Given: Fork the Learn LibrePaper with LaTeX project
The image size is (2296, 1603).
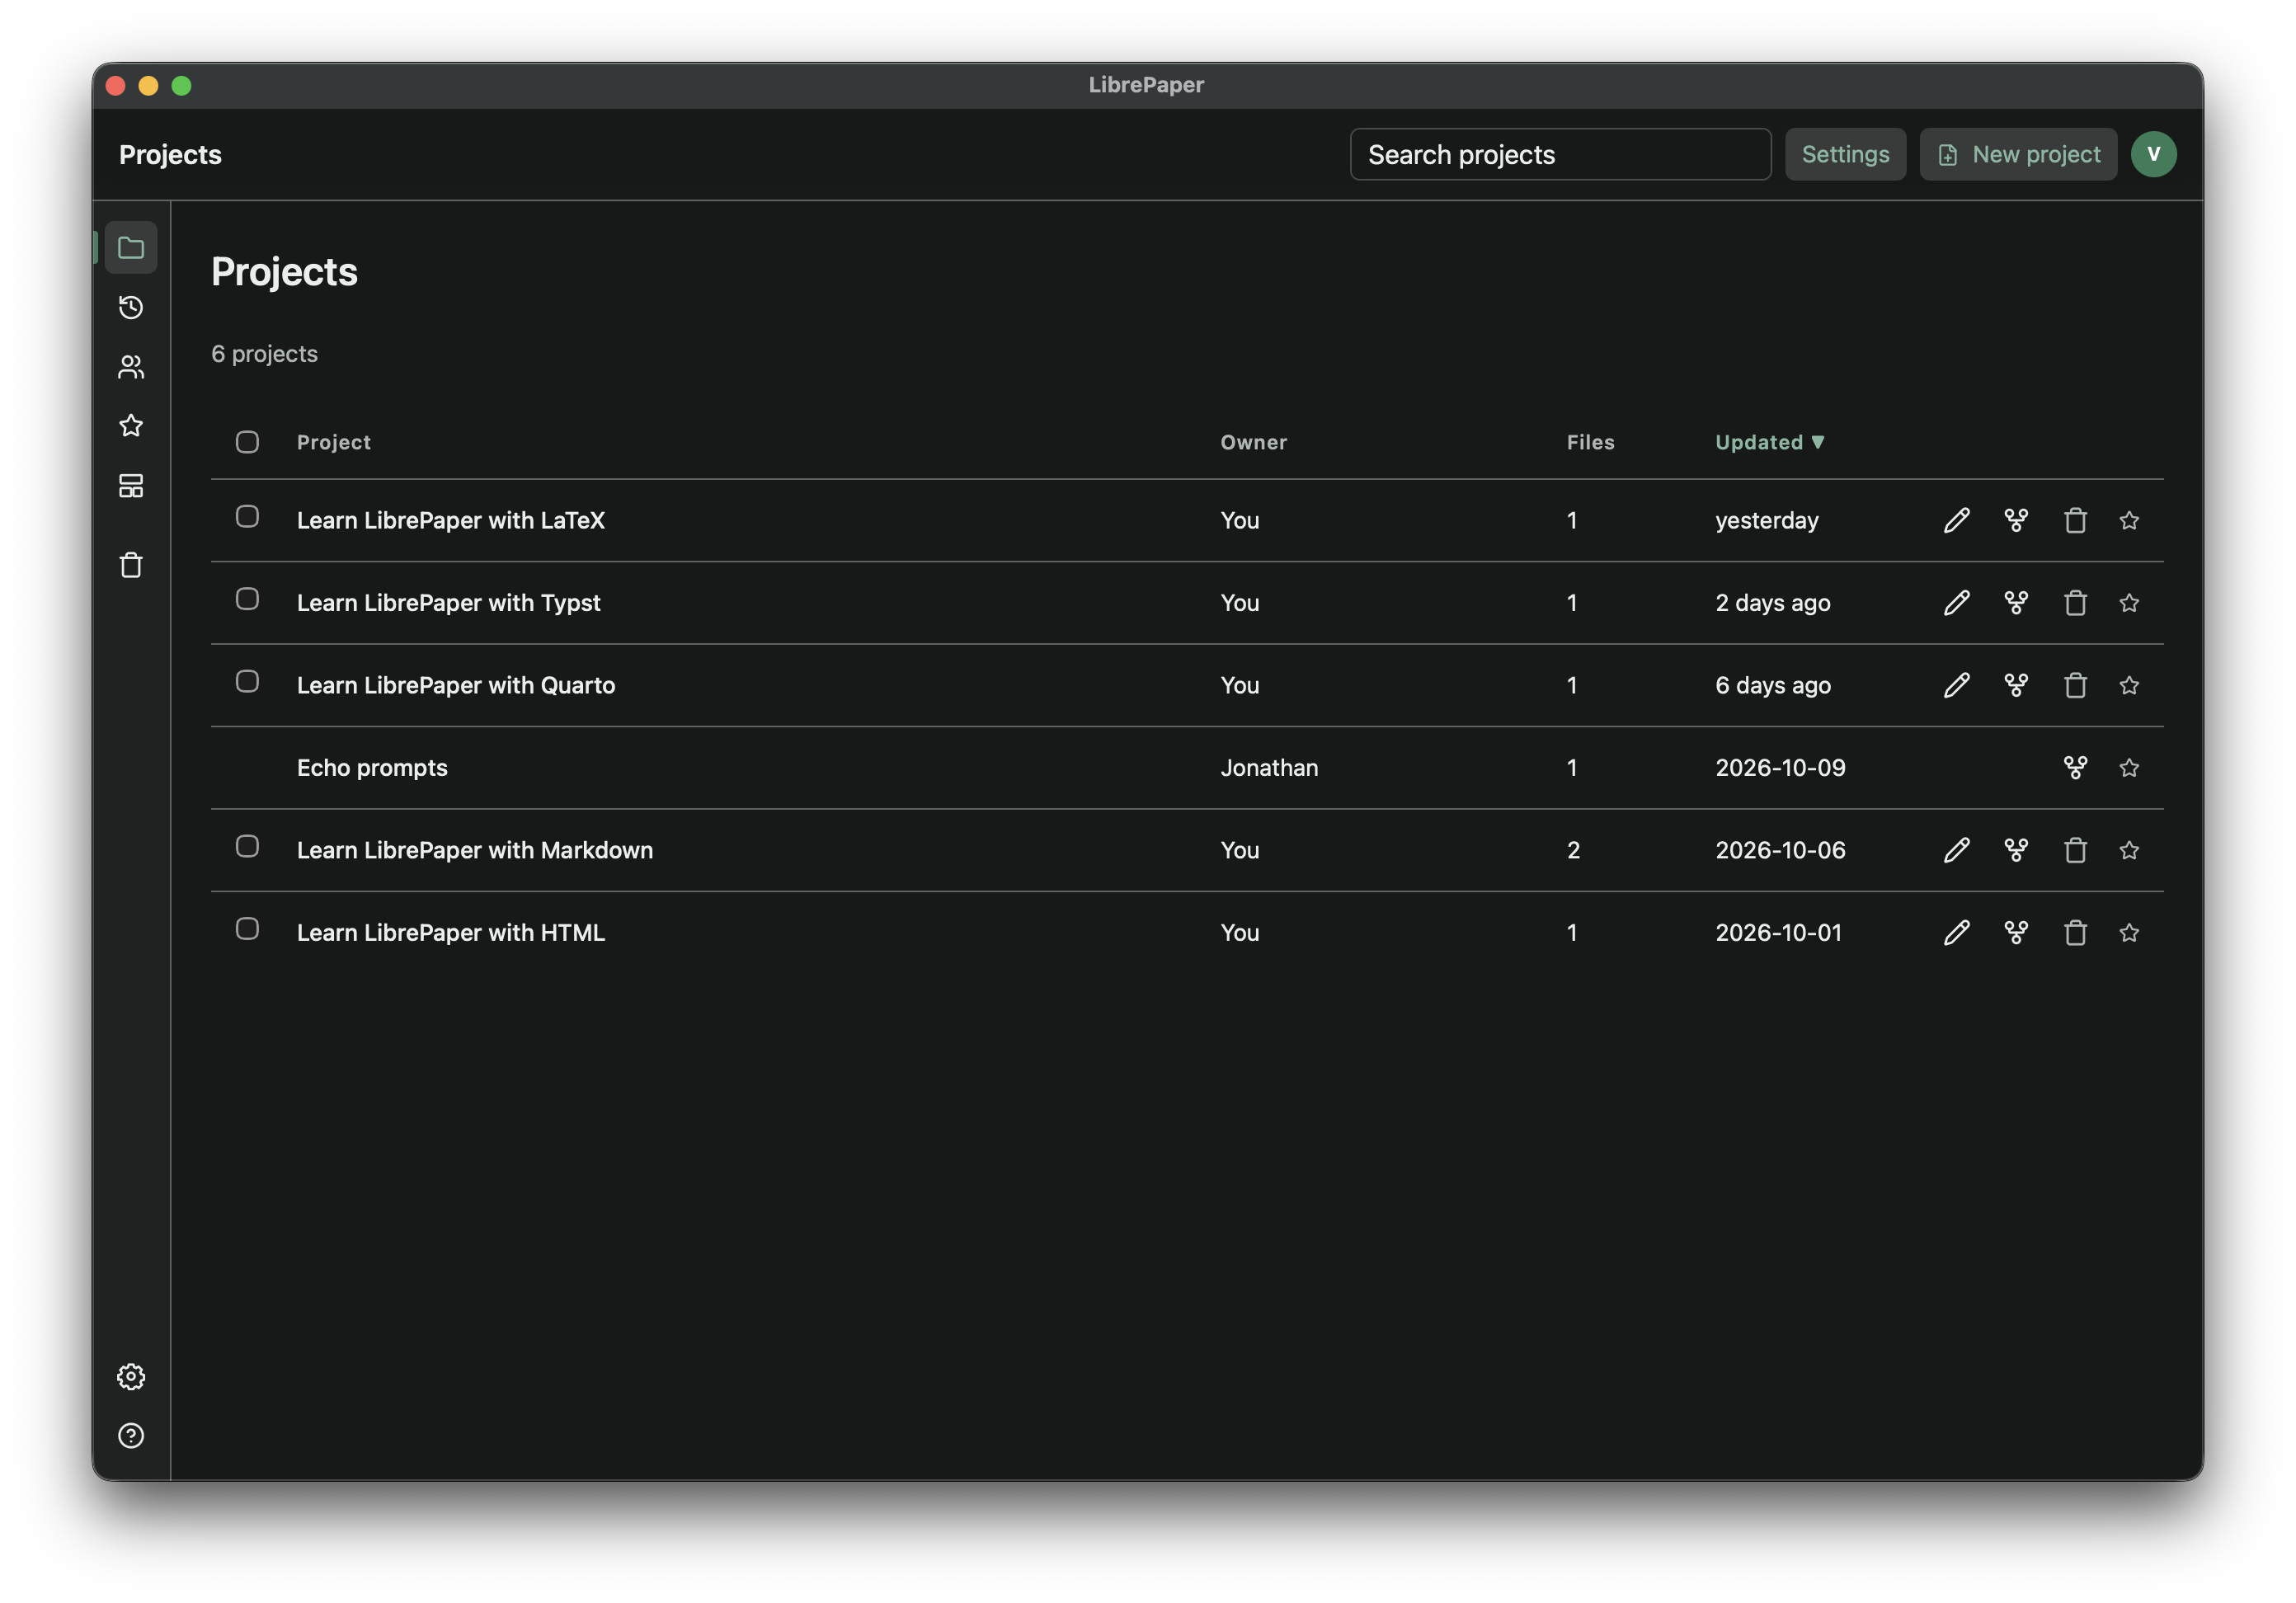Looking at the screenshot, I should [x=2016, y=520].
